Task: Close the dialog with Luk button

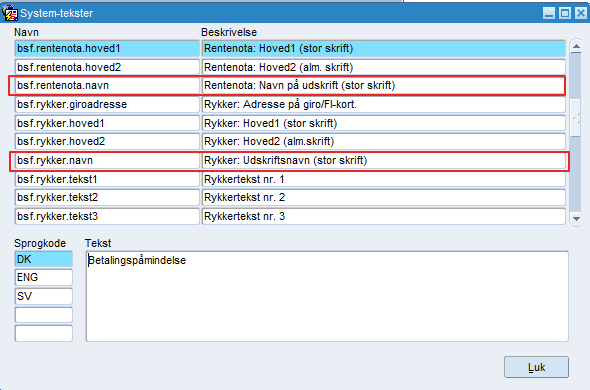Action: (x=536, y=367)
